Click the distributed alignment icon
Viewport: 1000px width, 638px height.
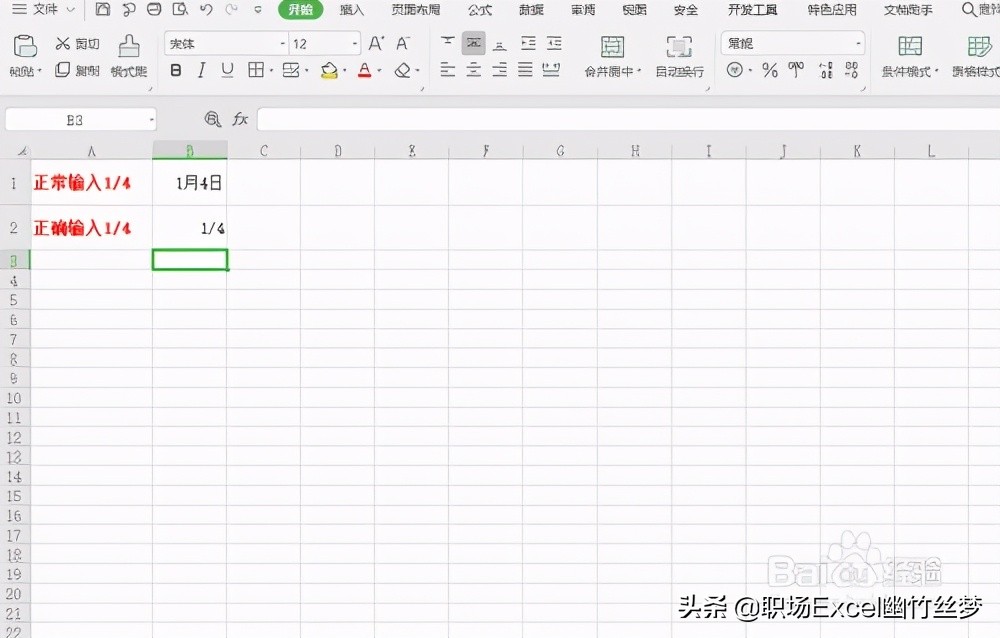click(551, 70)
